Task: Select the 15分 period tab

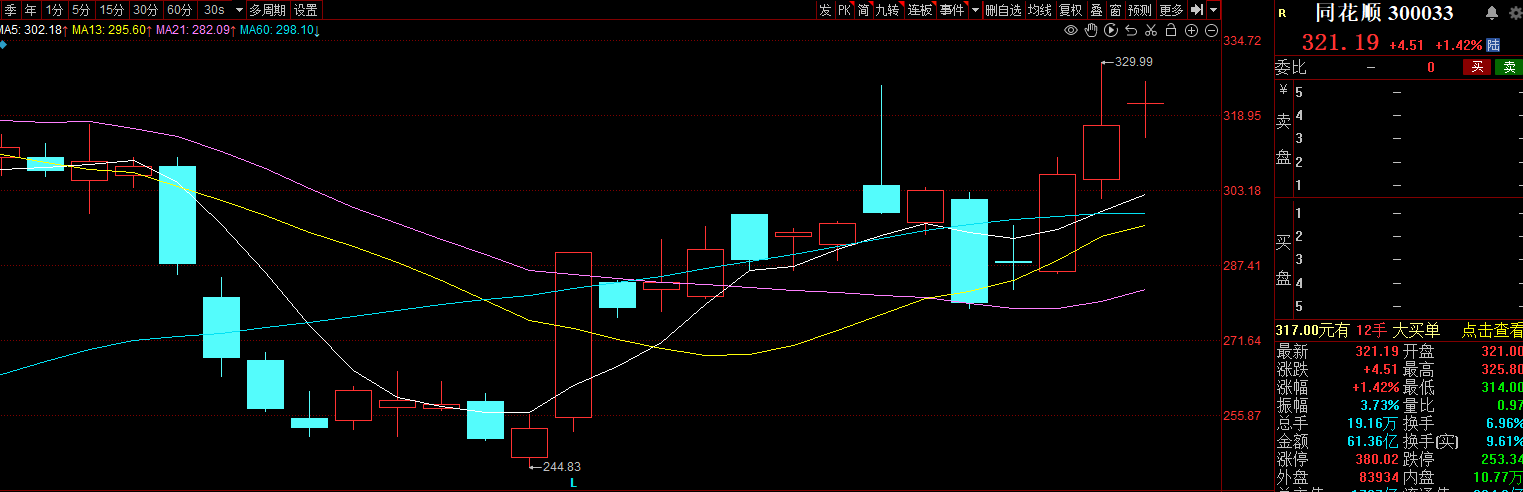Action: click(112, 10)
